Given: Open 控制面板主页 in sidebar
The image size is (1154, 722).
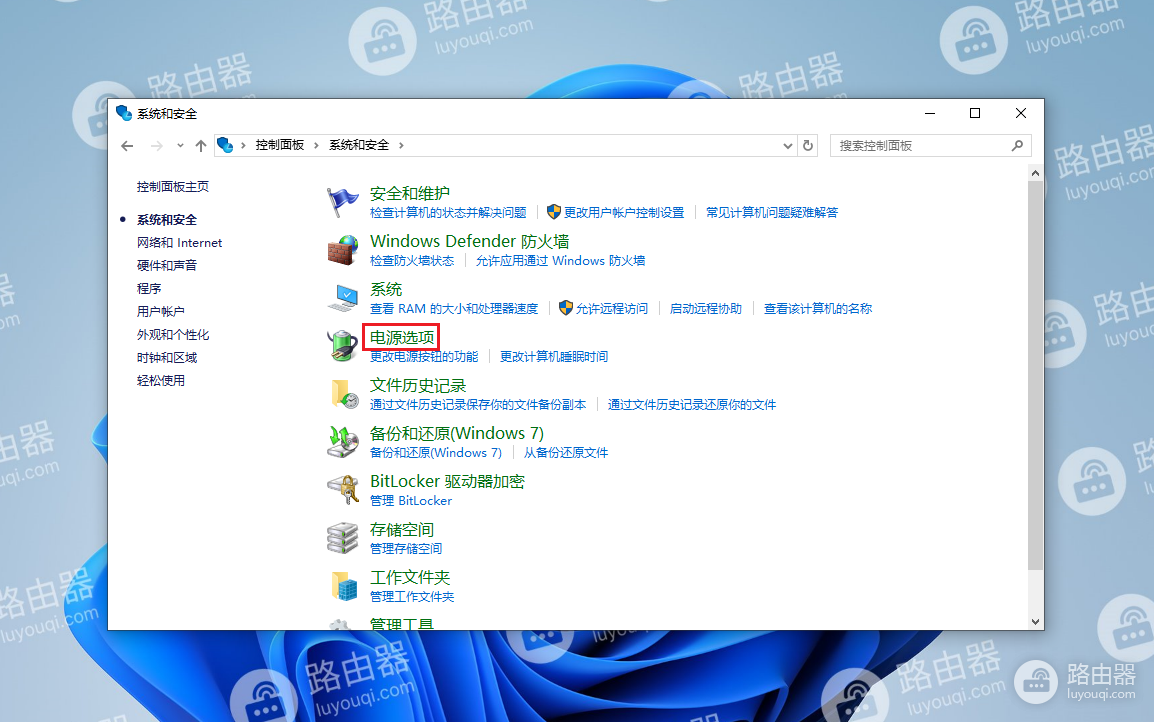Looking at the screenshot, I should pyautogui.click(x=173, y=187).
